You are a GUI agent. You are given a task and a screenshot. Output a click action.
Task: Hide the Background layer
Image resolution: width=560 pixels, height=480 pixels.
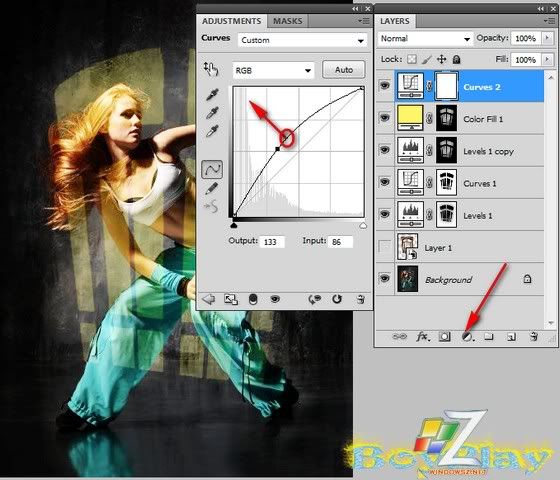pyautogui.click(x=384, y=278)
